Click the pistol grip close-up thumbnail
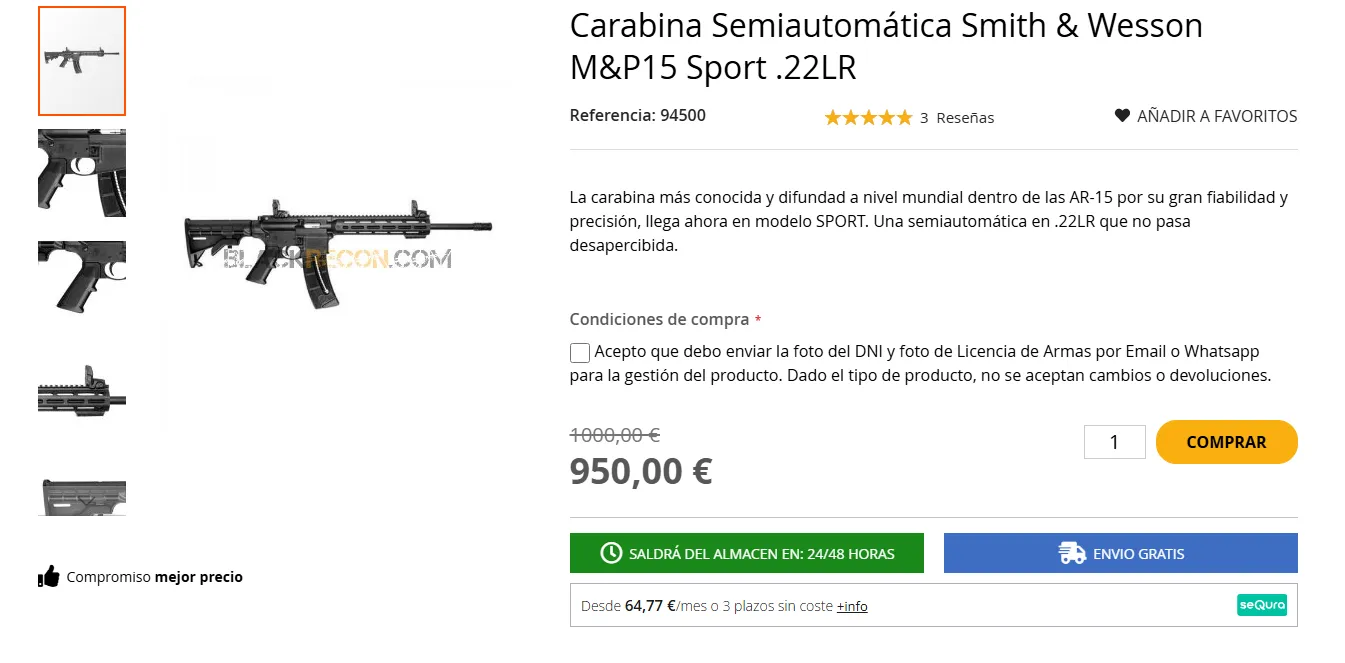Viewport: 1345px width, 663px height. pos(81,278)
